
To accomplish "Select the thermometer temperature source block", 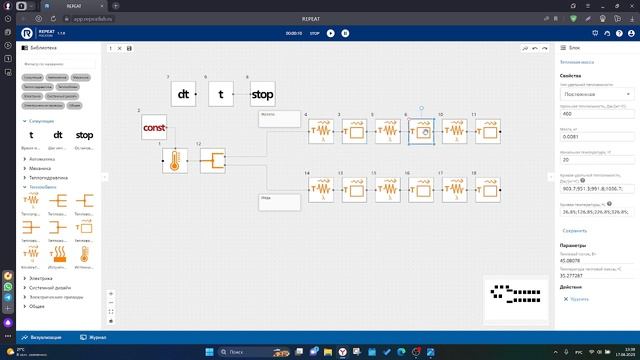I will tap(175, 161).
